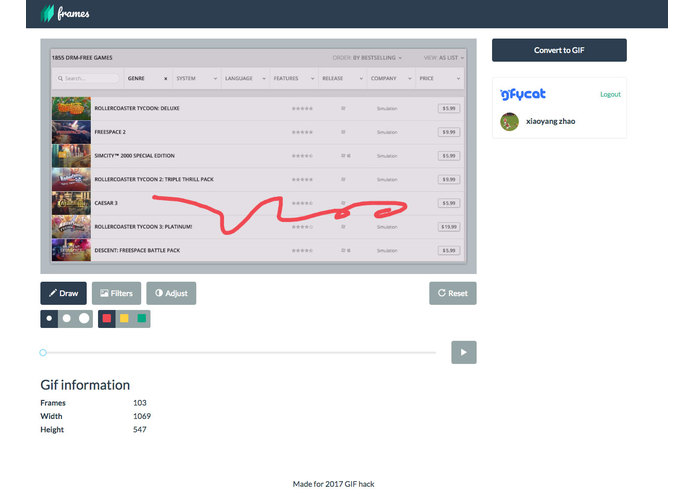
Task: Click xiaoyang zhao profile avatar
Action: 509,121
